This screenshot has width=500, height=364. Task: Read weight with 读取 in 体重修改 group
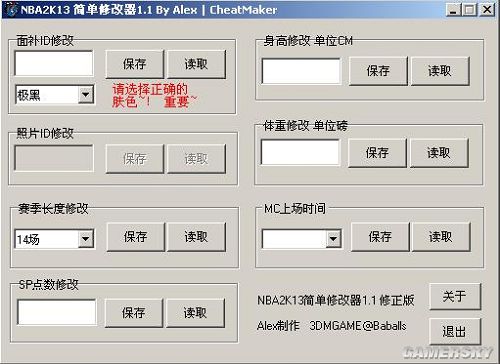click(439, 153)
